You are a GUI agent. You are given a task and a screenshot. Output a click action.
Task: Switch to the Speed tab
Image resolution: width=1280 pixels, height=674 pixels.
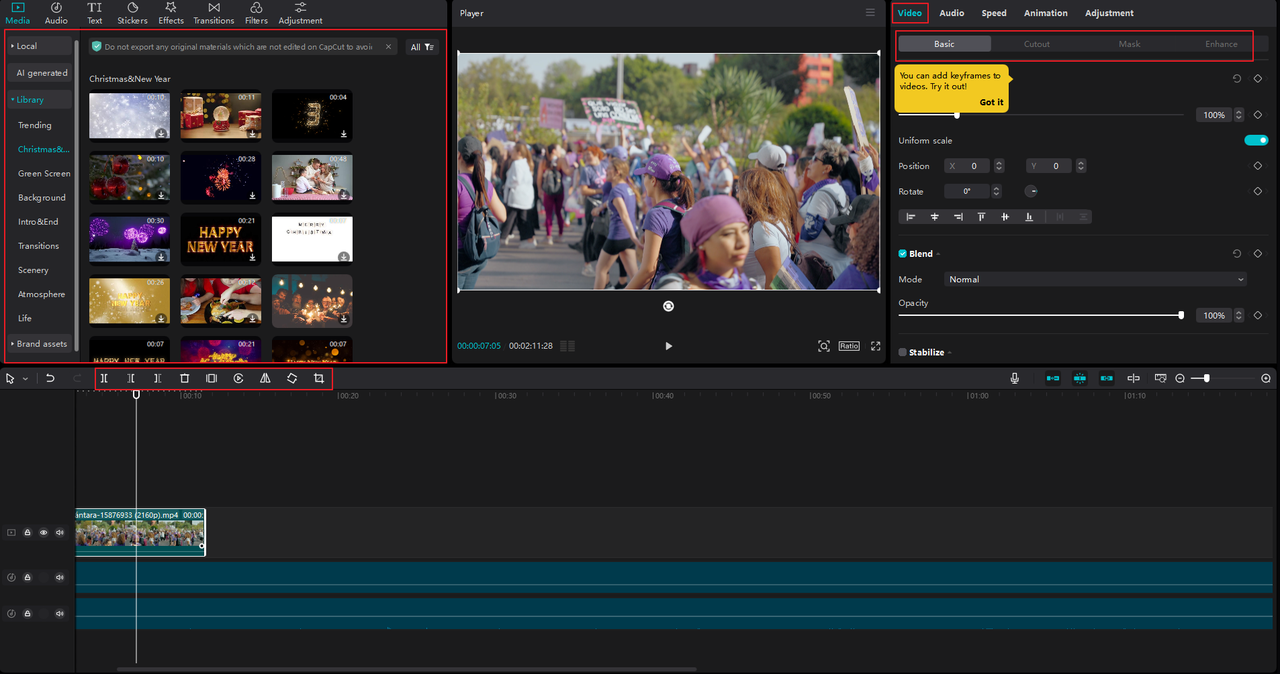click(x=994, y=13)
